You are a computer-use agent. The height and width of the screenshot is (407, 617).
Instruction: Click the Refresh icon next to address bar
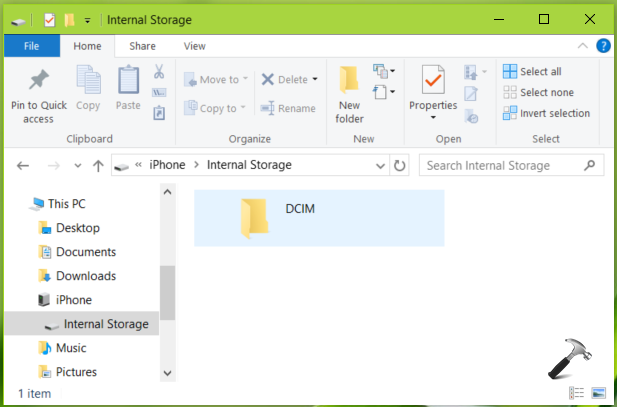pos(399,165)
